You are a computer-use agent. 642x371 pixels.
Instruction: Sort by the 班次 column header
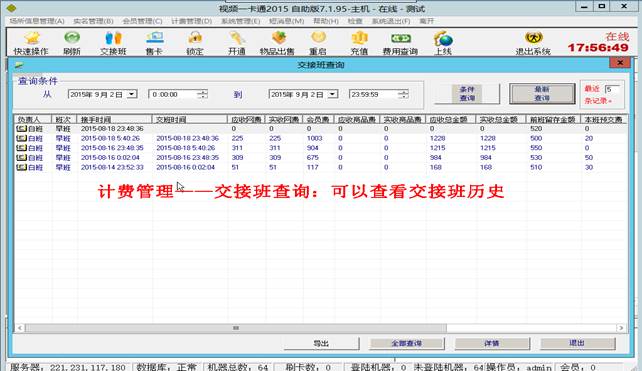(64, 119)
